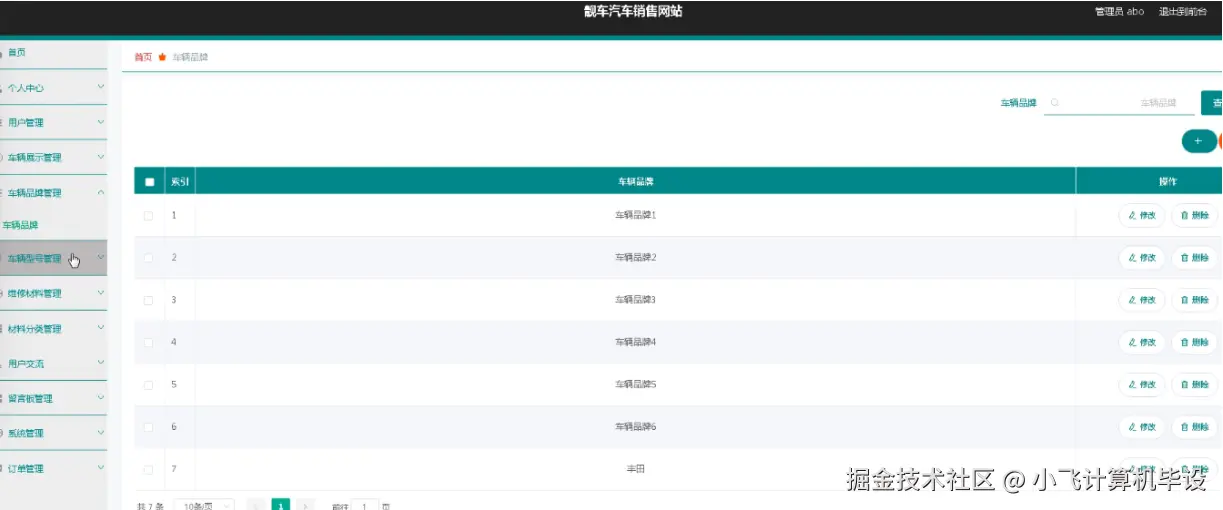Click the plus add-new round button
The width and height of the screenshot is (1223, 510).
click(x=1198, y=141)
